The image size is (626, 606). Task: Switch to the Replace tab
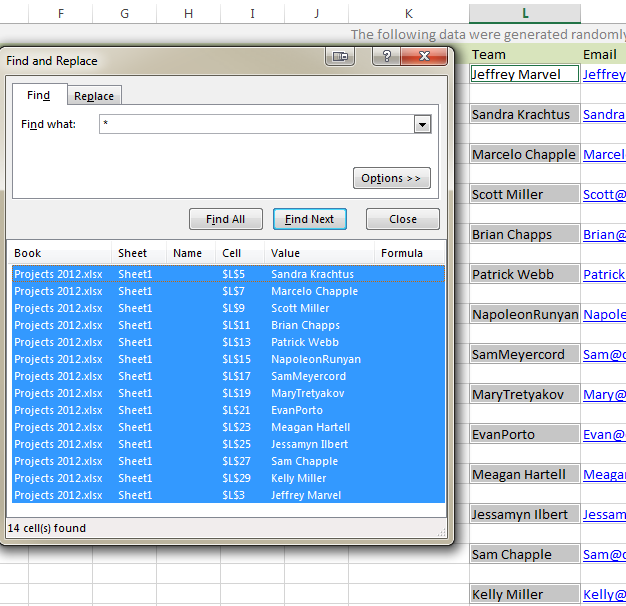pos(94,96)
